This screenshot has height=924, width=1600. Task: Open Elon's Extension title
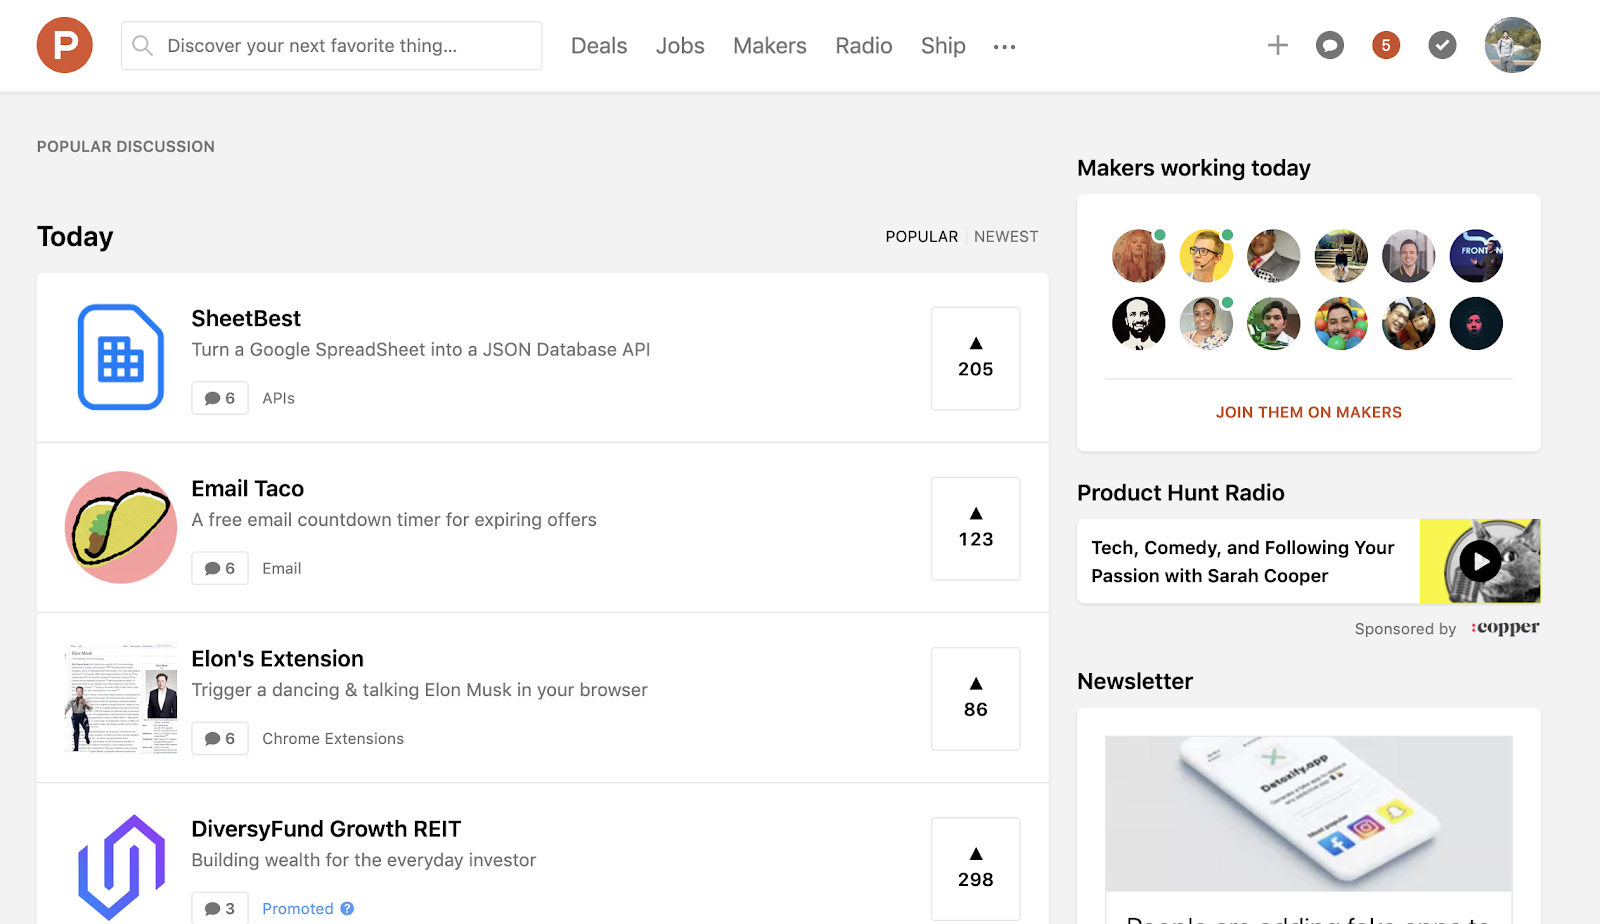tap(278, 658)
